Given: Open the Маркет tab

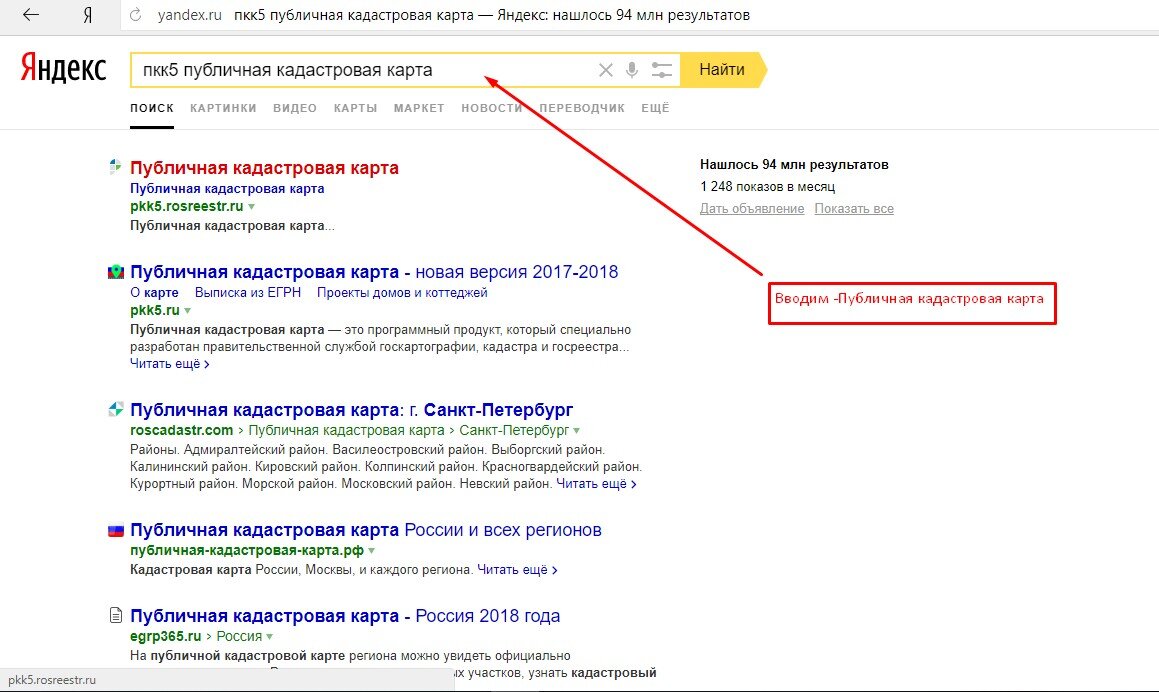Looking at the screenshot, I should [x=419, y=108].
